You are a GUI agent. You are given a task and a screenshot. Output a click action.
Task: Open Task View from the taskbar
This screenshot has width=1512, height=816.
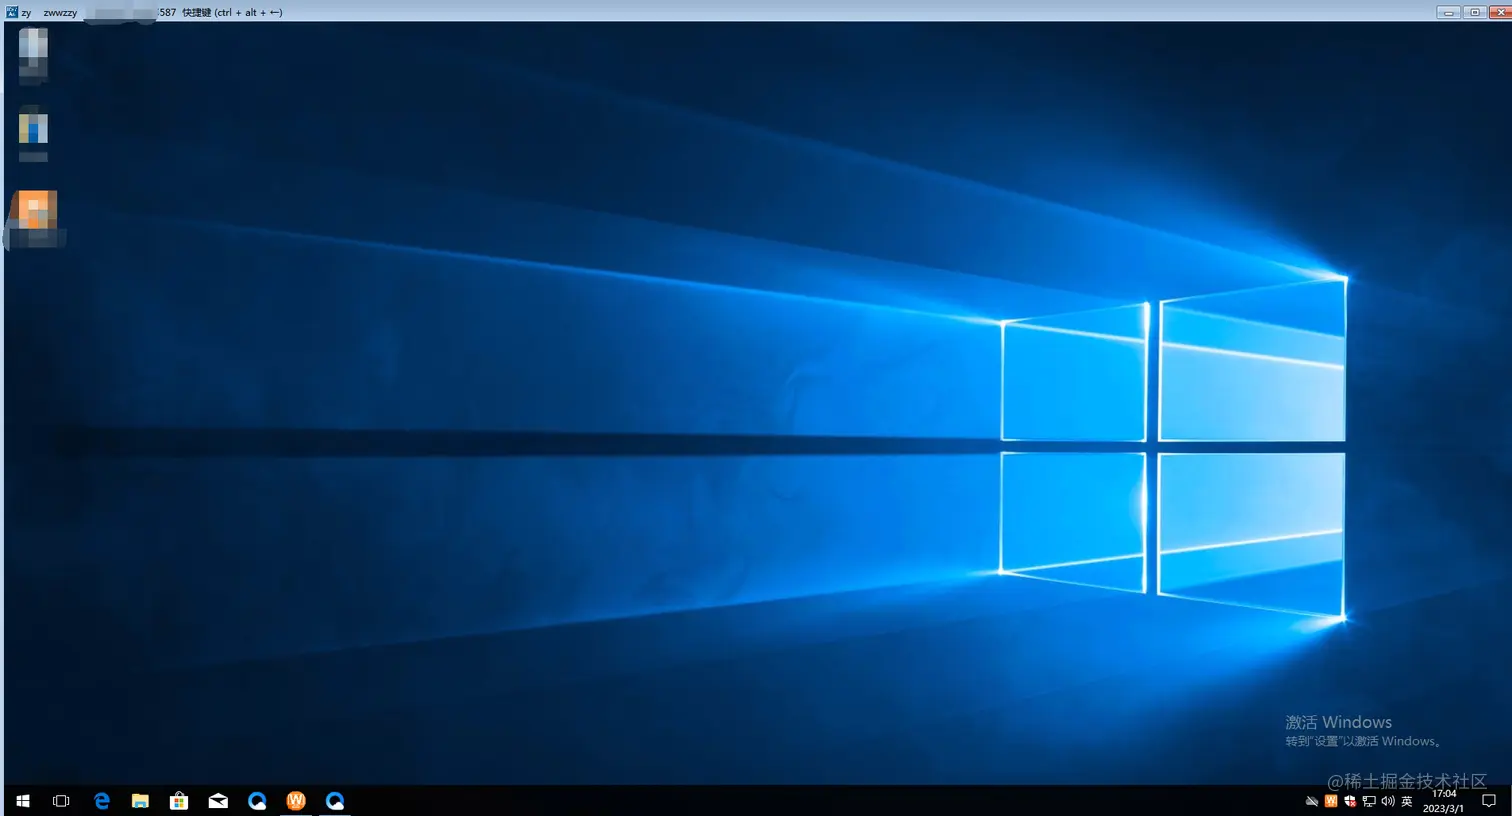[x=61, y=801]
